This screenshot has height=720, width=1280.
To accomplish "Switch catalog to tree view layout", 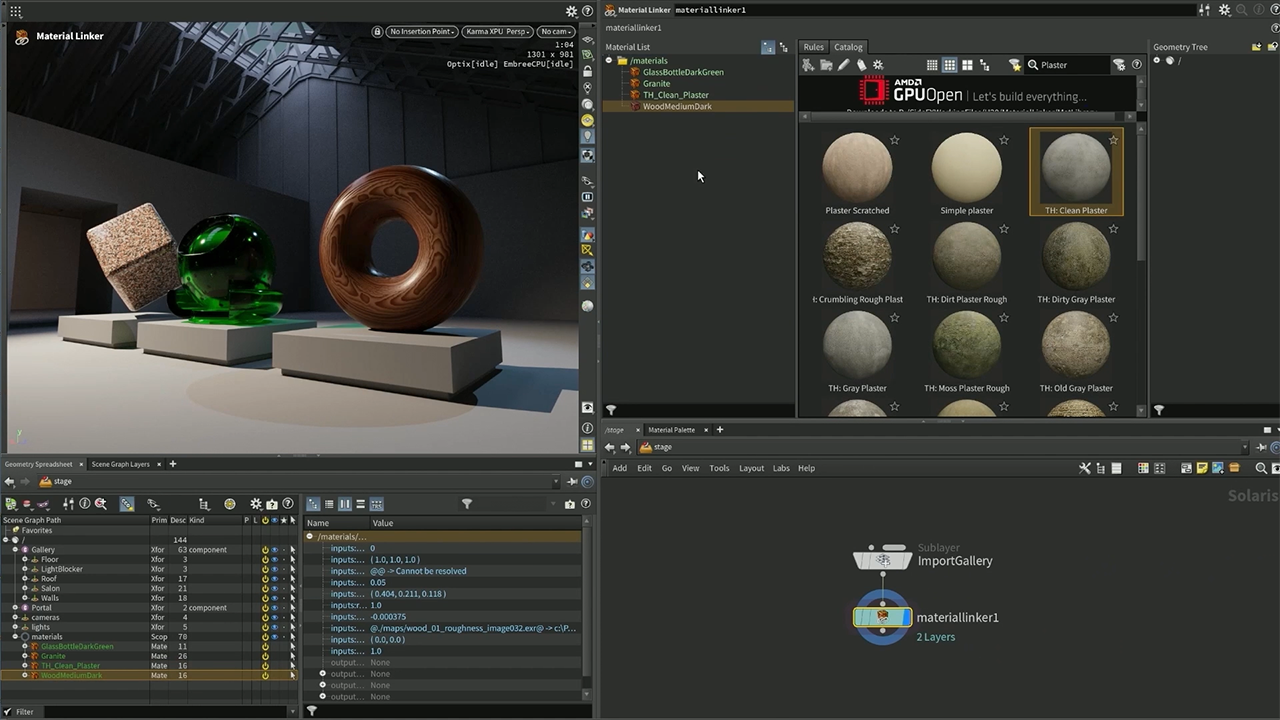I will (x=985, y=65).
